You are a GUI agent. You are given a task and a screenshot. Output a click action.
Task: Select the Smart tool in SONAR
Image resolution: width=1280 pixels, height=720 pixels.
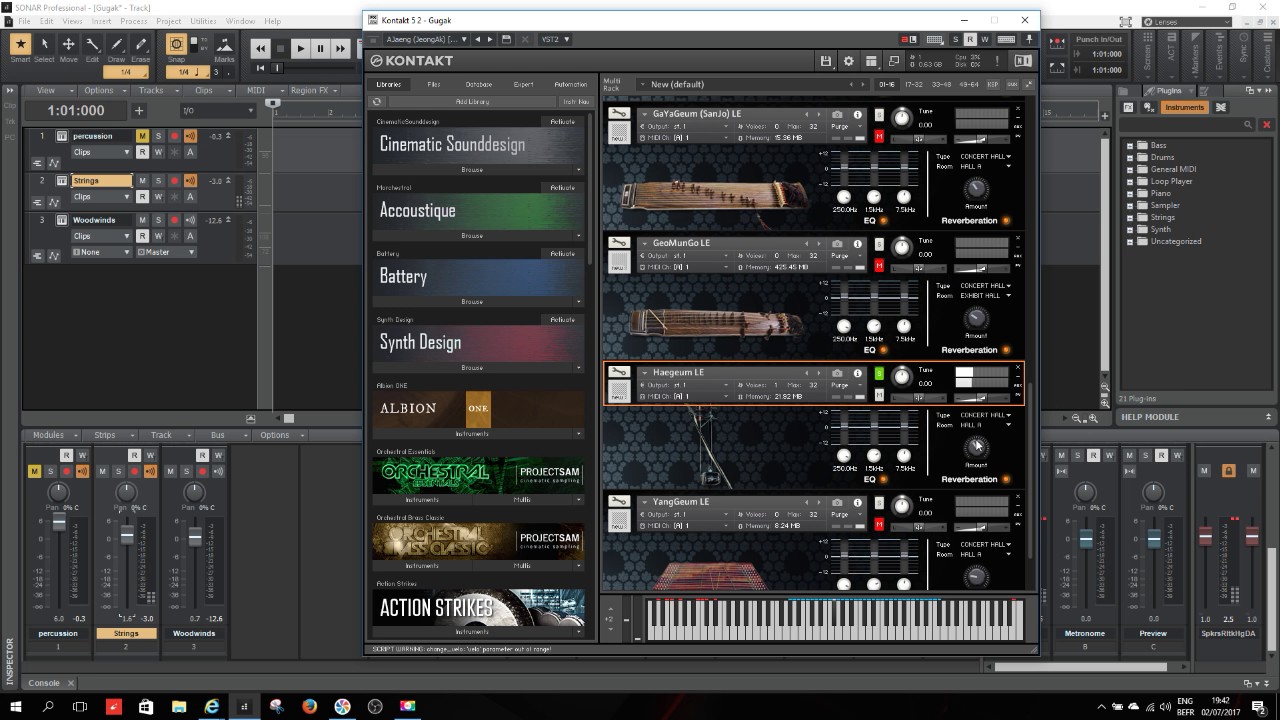click(x=20, y=44)
